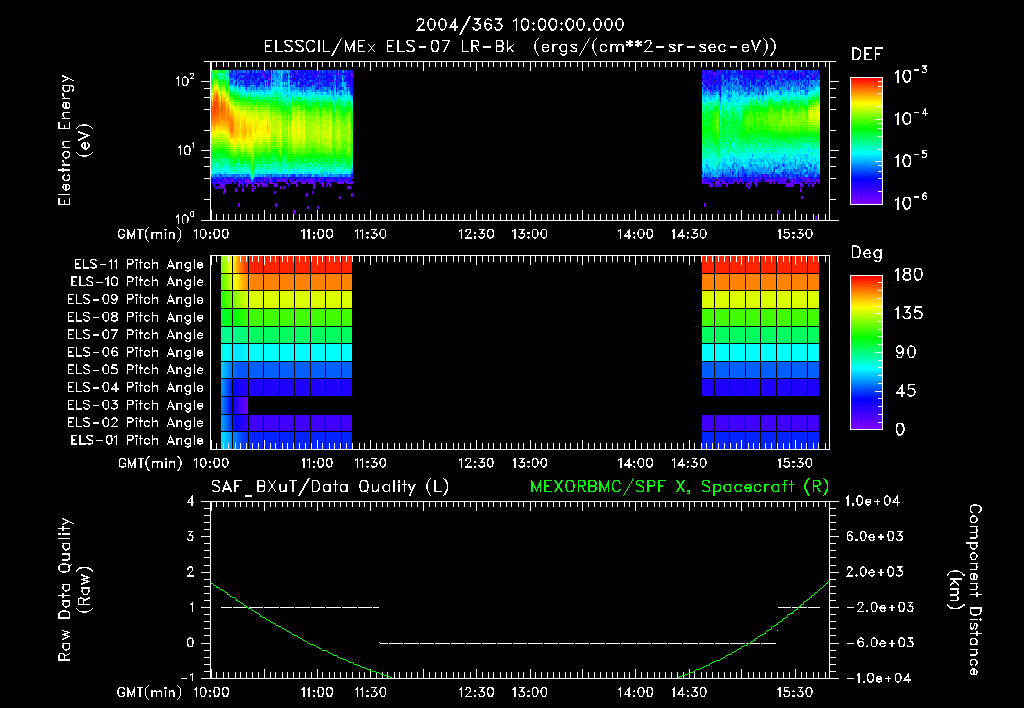The height and width of the screenshot is (708, 1024).
Task: Select the Raw Data Quality (Raw) axis label
Action: (x=74, y=590)
